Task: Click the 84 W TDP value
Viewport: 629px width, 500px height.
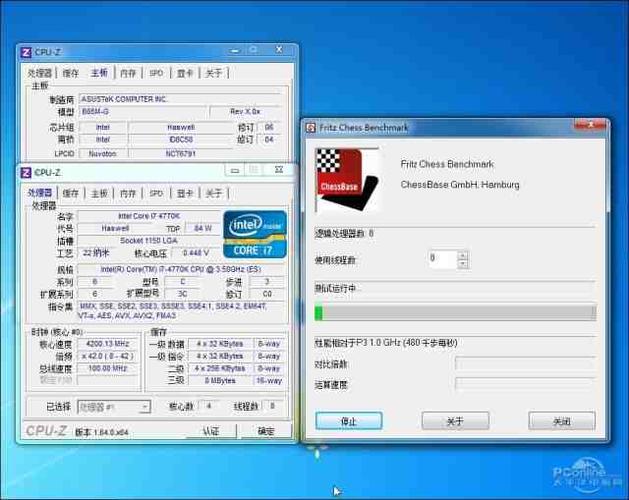Action: click(x=203, y=228)
